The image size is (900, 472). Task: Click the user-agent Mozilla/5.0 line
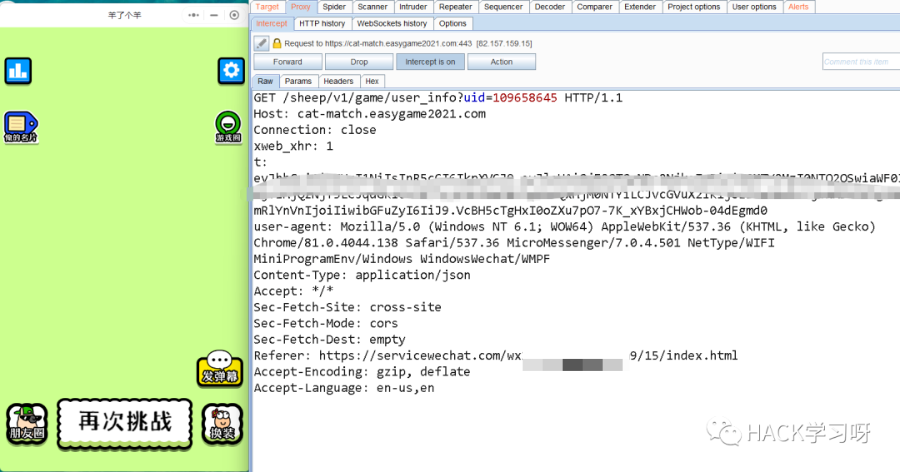coord(565,227)
